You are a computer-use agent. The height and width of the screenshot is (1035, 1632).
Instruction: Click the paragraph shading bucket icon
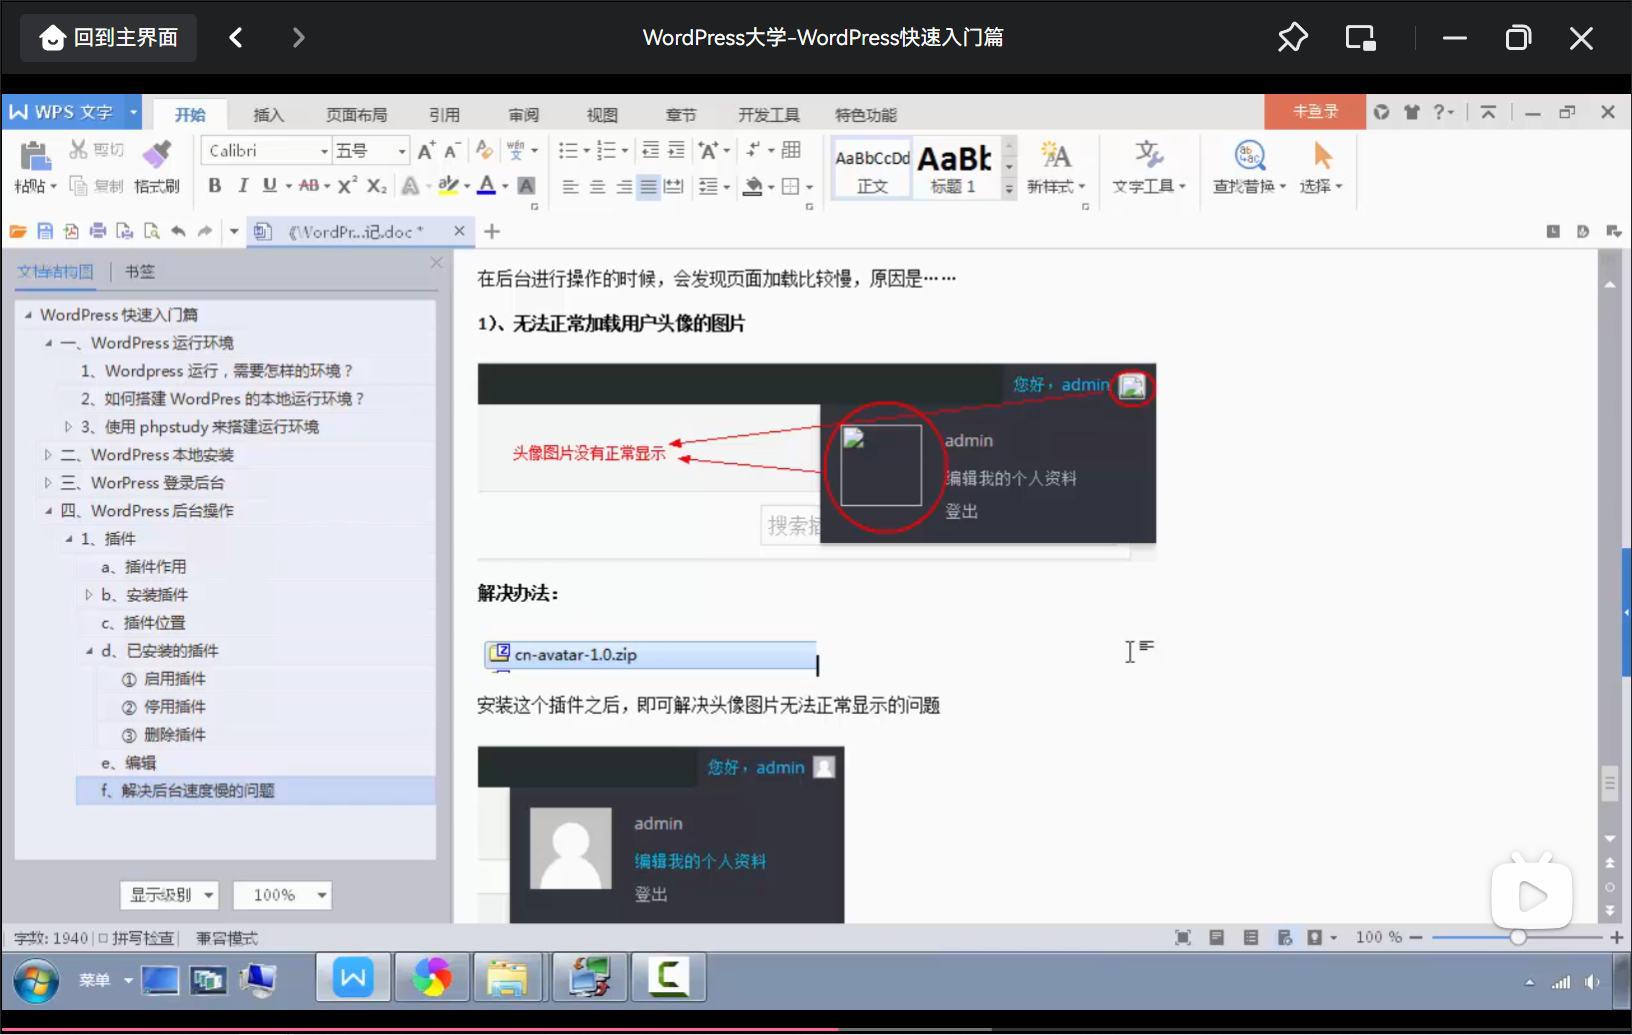(754, 186)
